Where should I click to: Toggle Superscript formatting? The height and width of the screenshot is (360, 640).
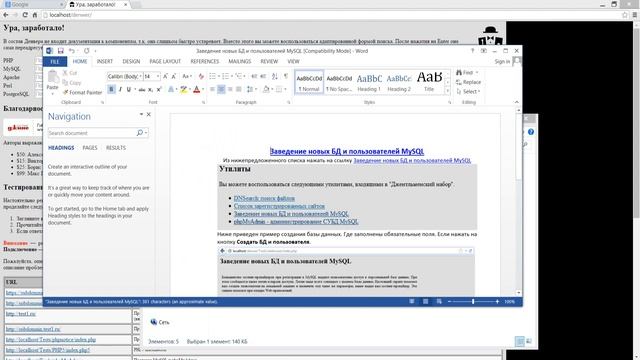click(x=159, y=89)
